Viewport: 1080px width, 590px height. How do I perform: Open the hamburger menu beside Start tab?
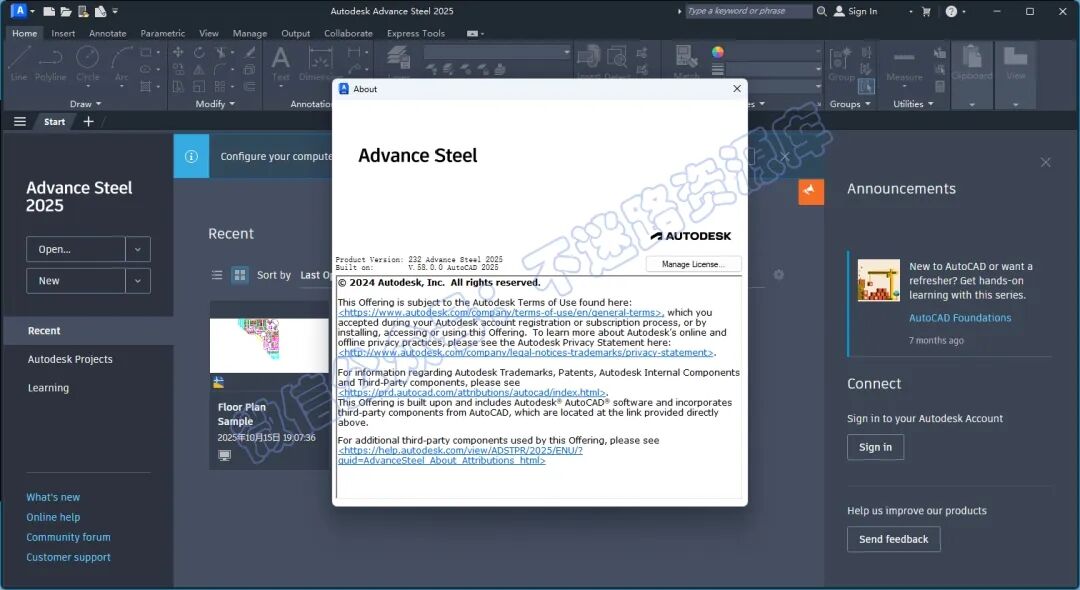pyautogui.click(x=20, y=121)
